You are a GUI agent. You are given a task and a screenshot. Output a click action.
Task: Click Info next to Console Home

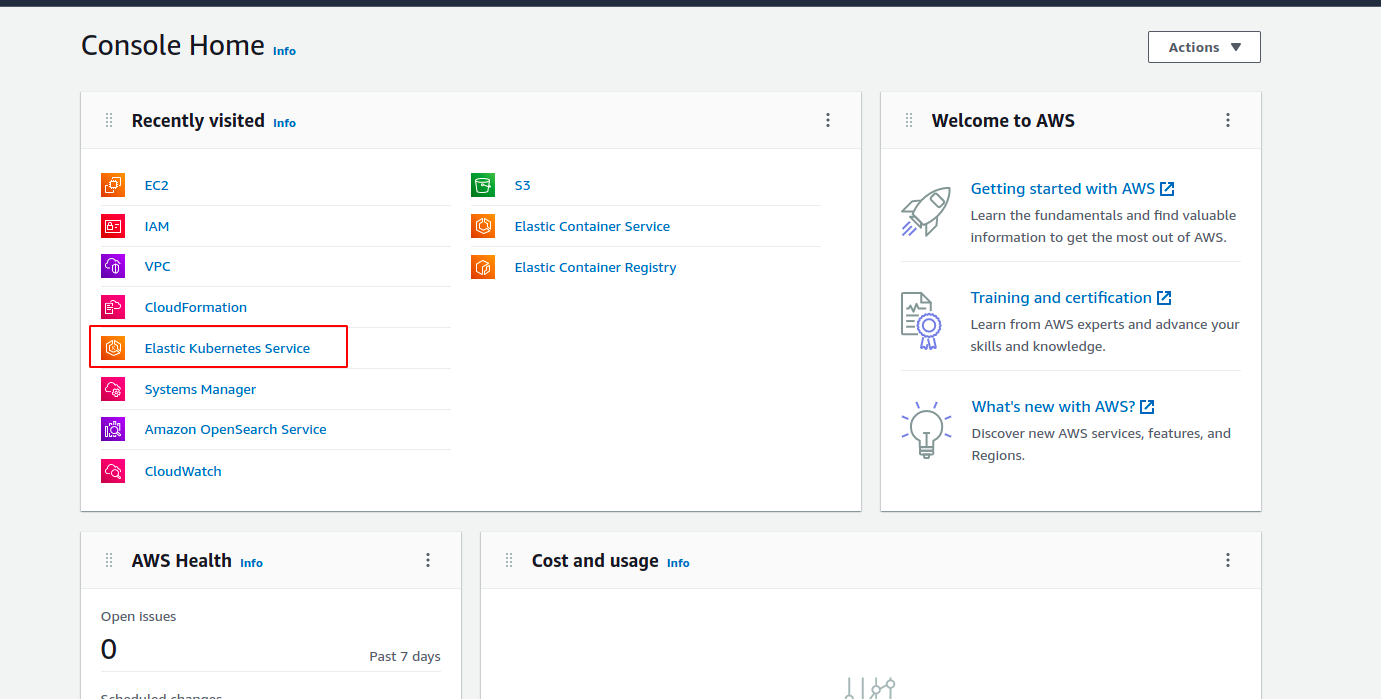tap(285, 51)
